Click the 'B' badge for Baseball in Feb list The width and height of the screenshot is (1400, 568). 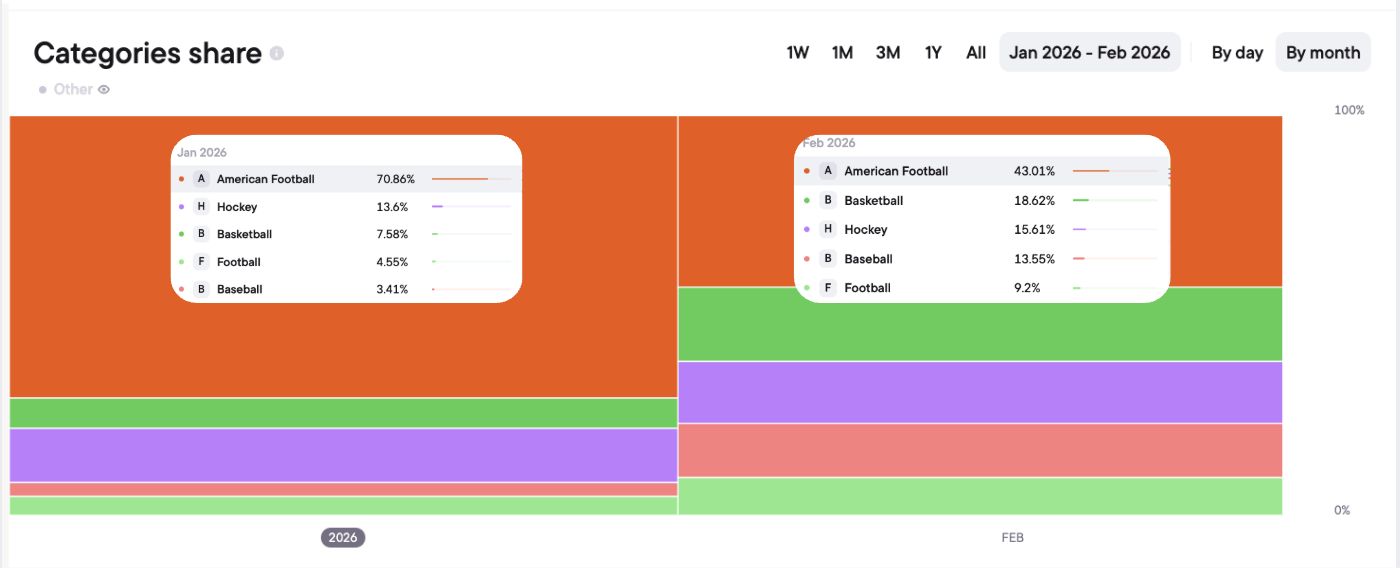tap(827, 259)
